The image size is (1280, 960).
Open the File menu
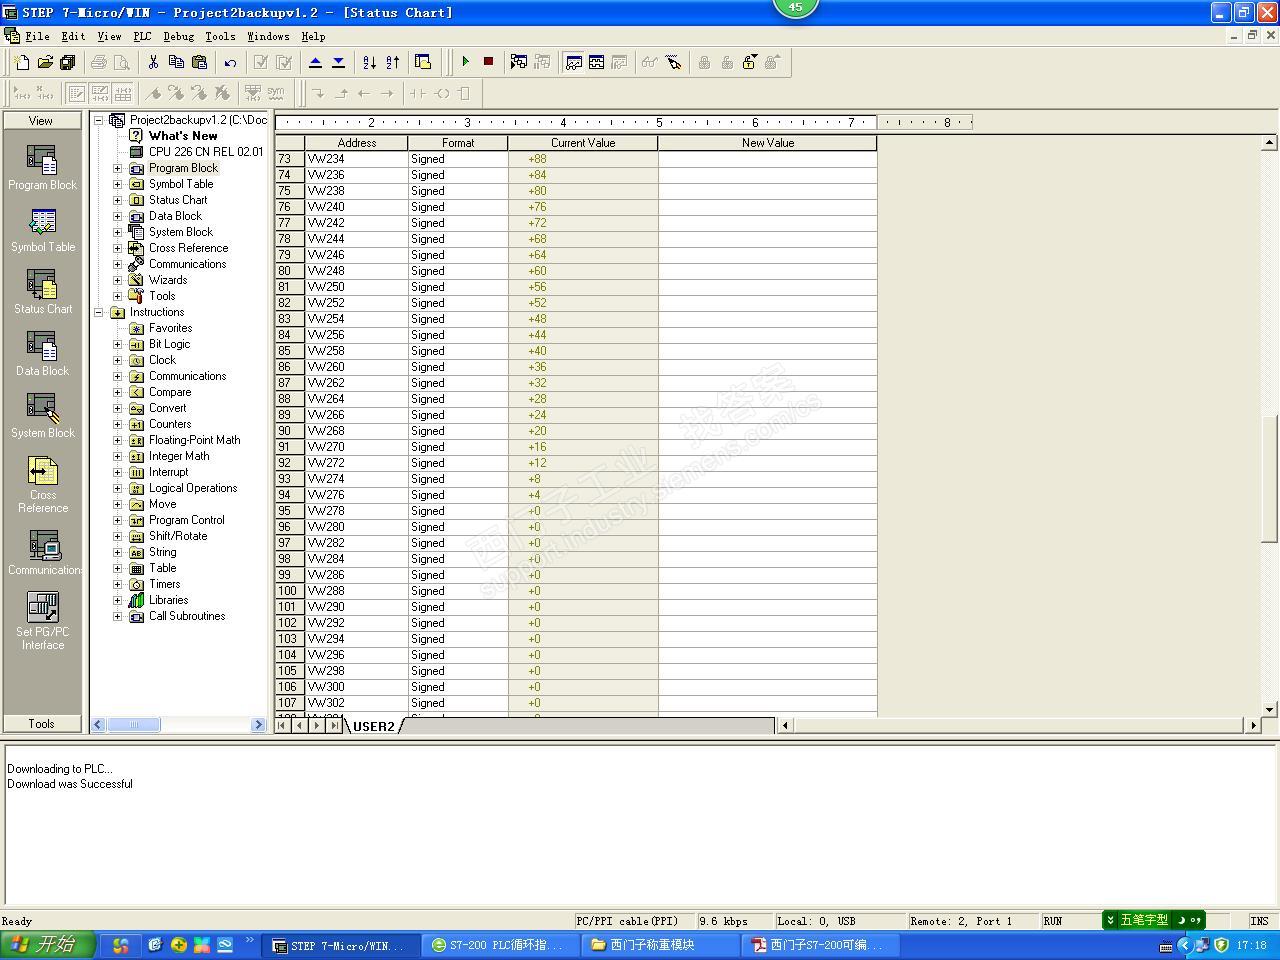click(x=37, y=36)
